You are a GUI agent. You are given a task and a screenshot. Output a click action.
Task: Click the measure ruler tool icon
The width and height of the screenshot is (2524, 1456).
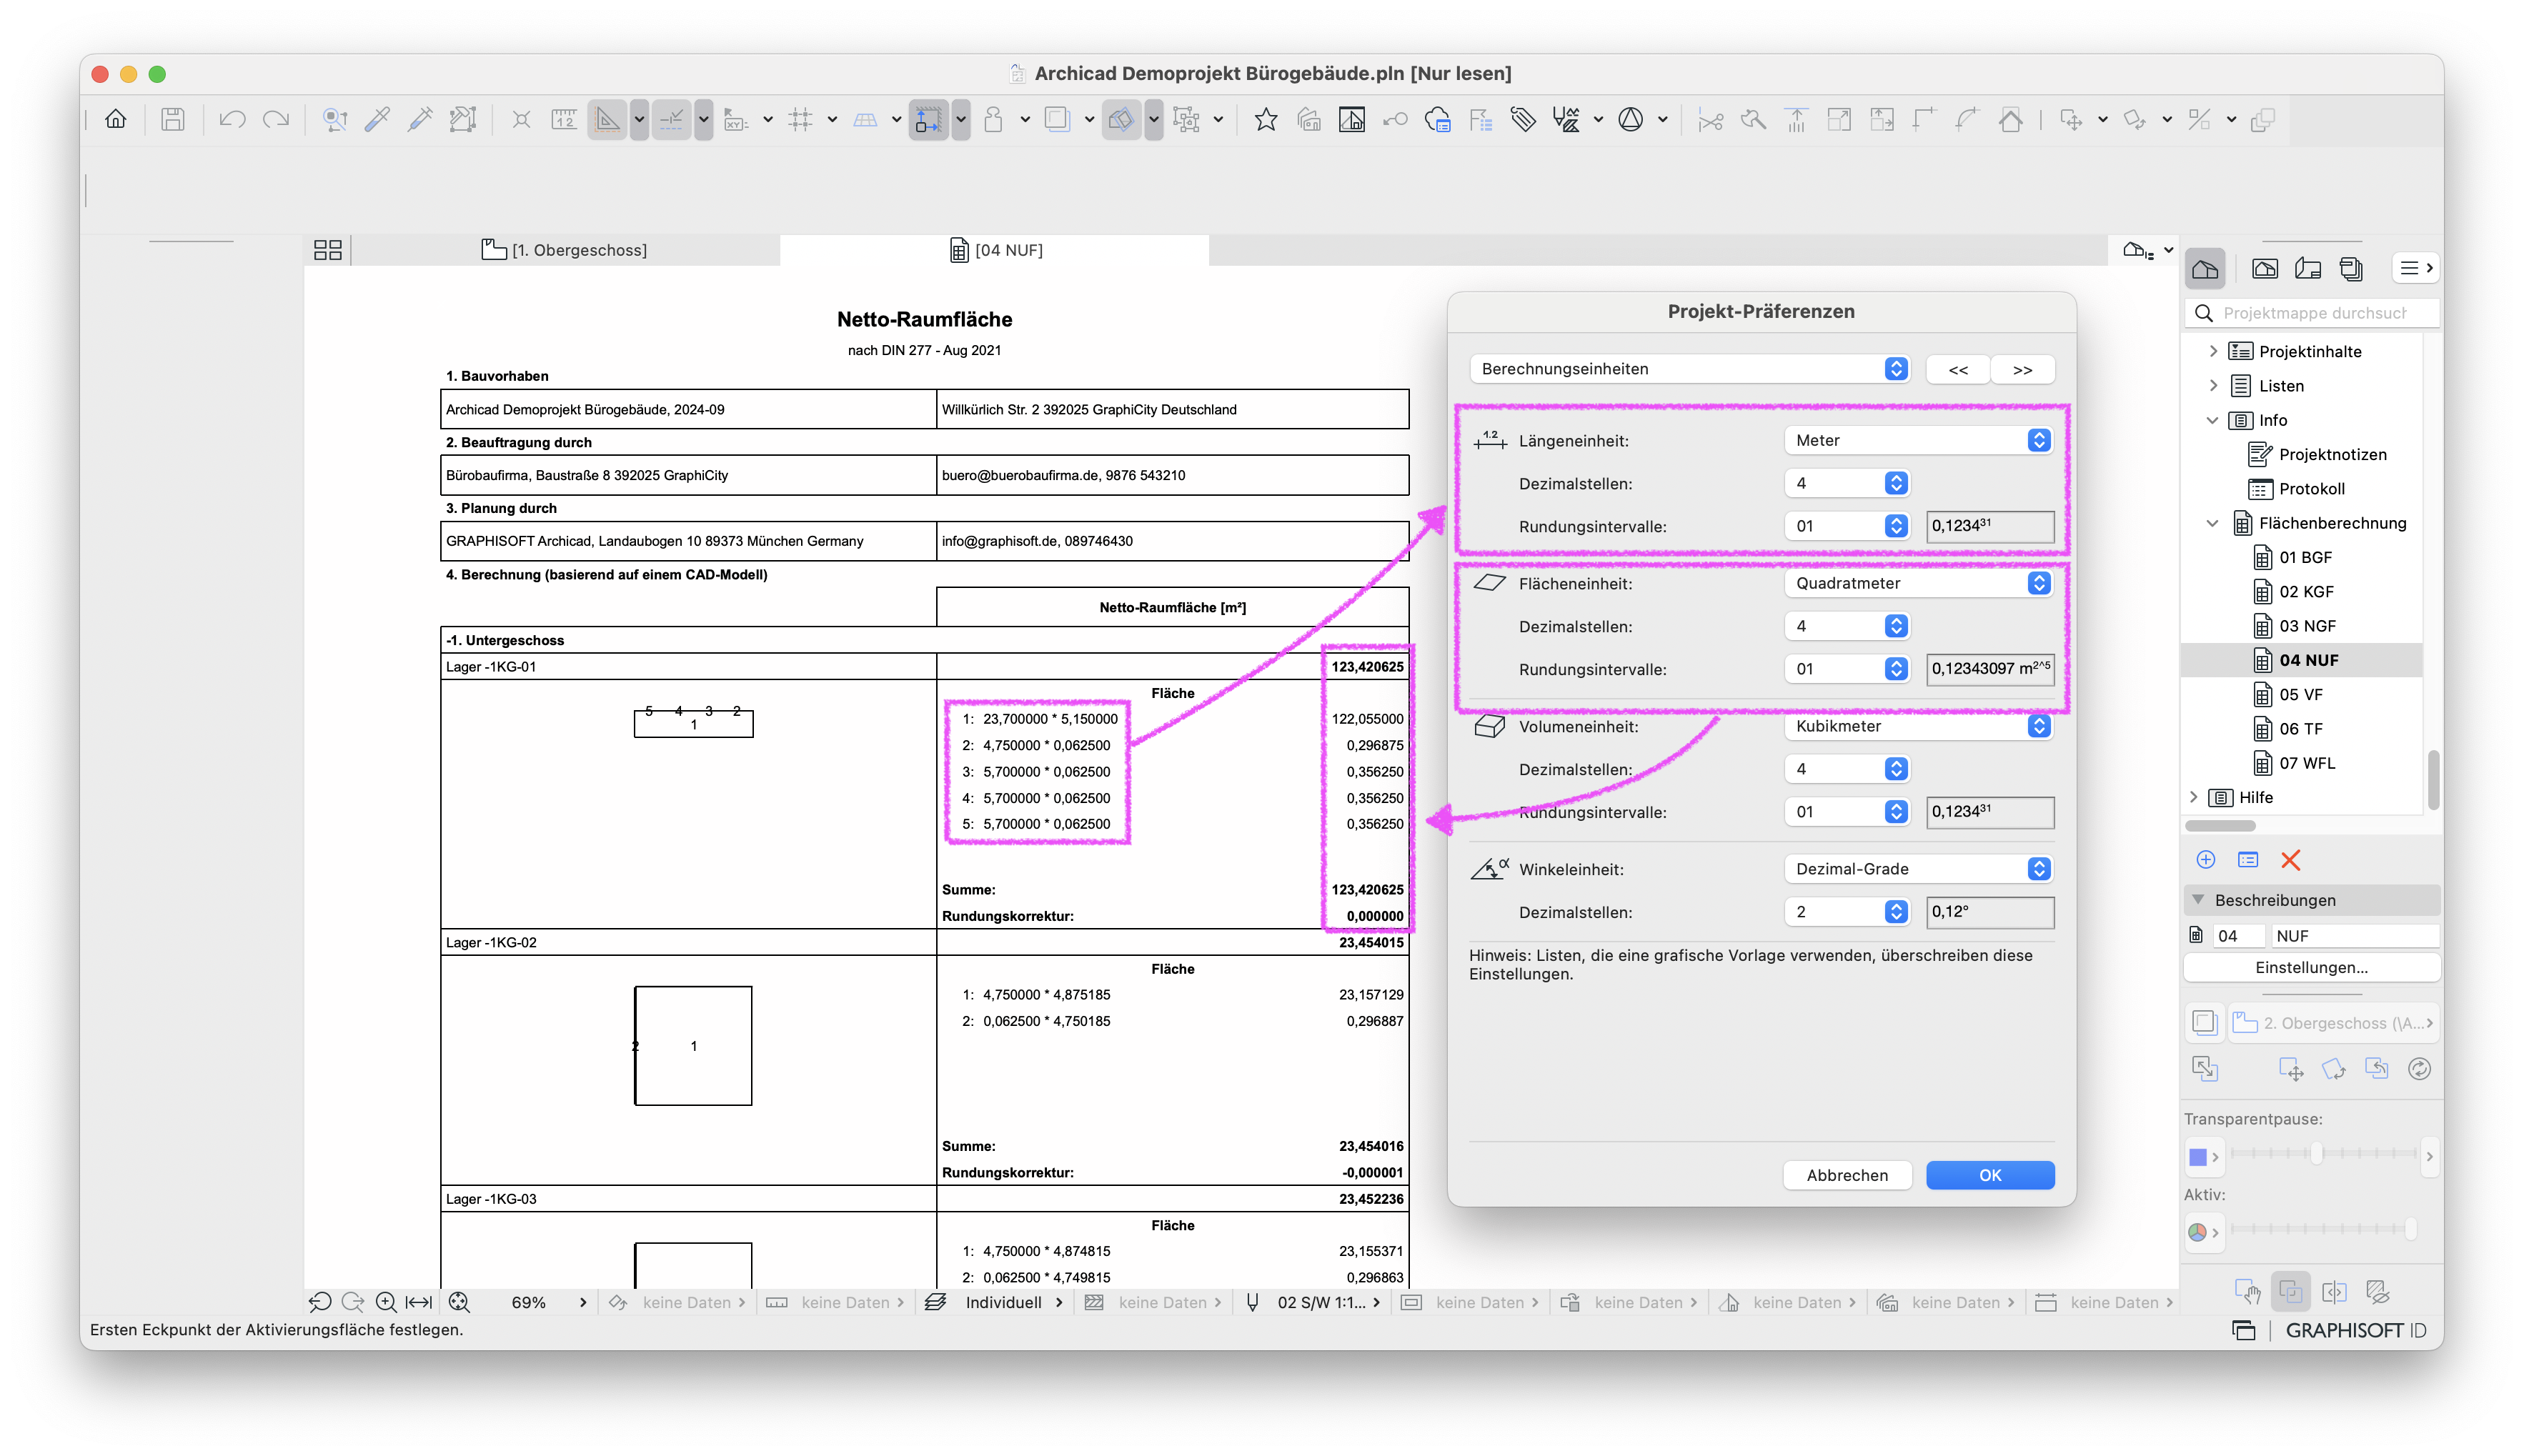(564, 120)
